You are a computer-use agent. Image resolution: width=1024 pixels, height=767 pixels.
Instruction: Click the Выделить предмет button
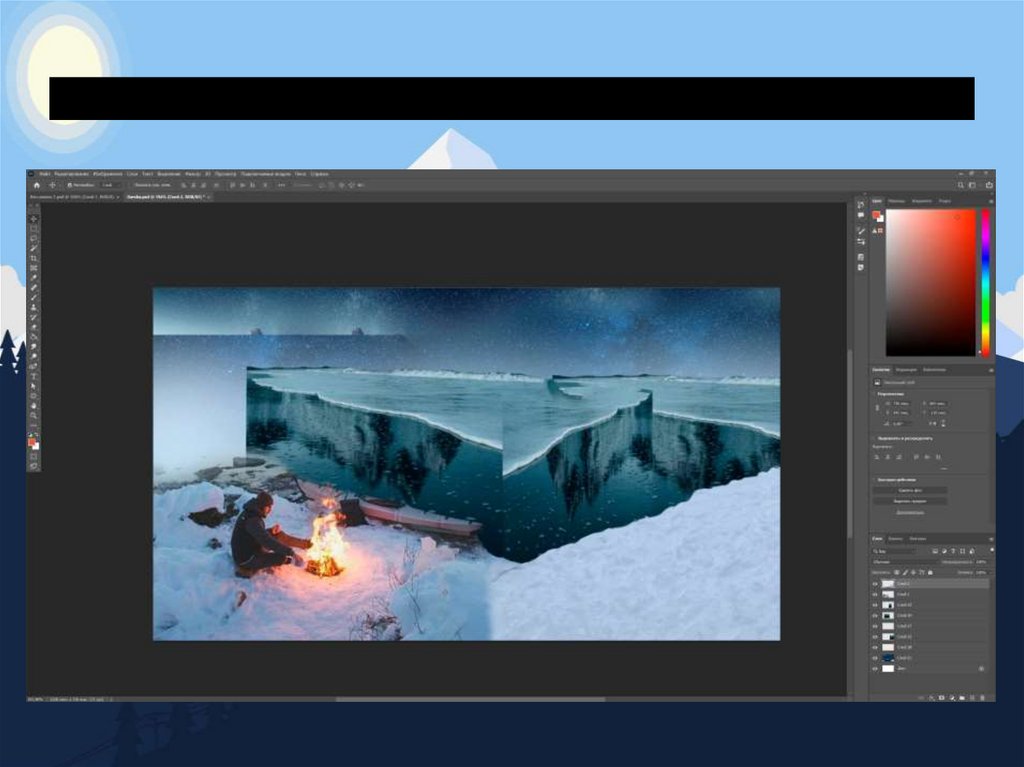click(910, 501)
